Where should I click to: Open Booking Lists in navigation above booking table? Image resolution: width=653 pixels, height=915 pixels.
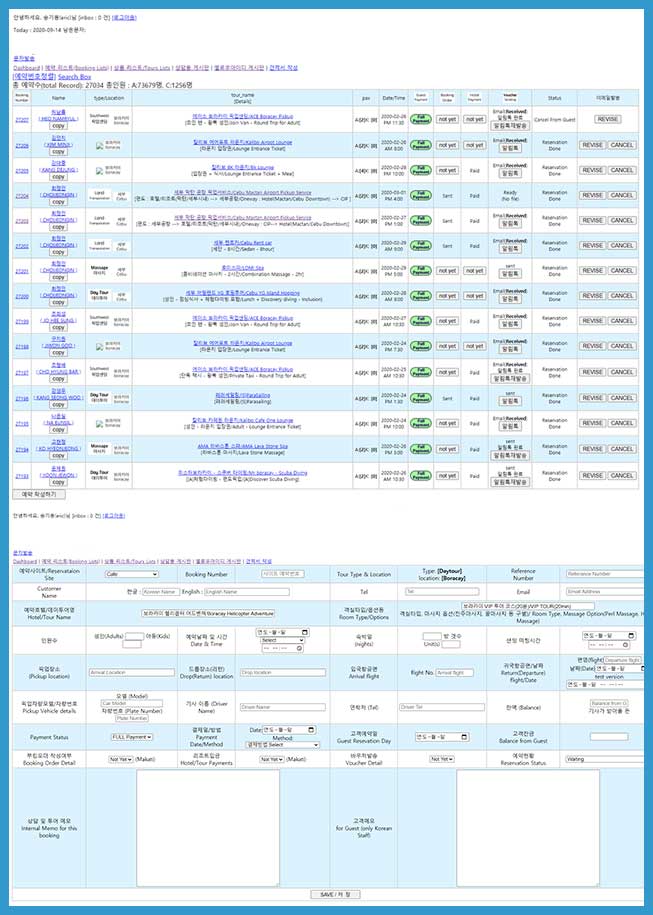click(77, 68)
